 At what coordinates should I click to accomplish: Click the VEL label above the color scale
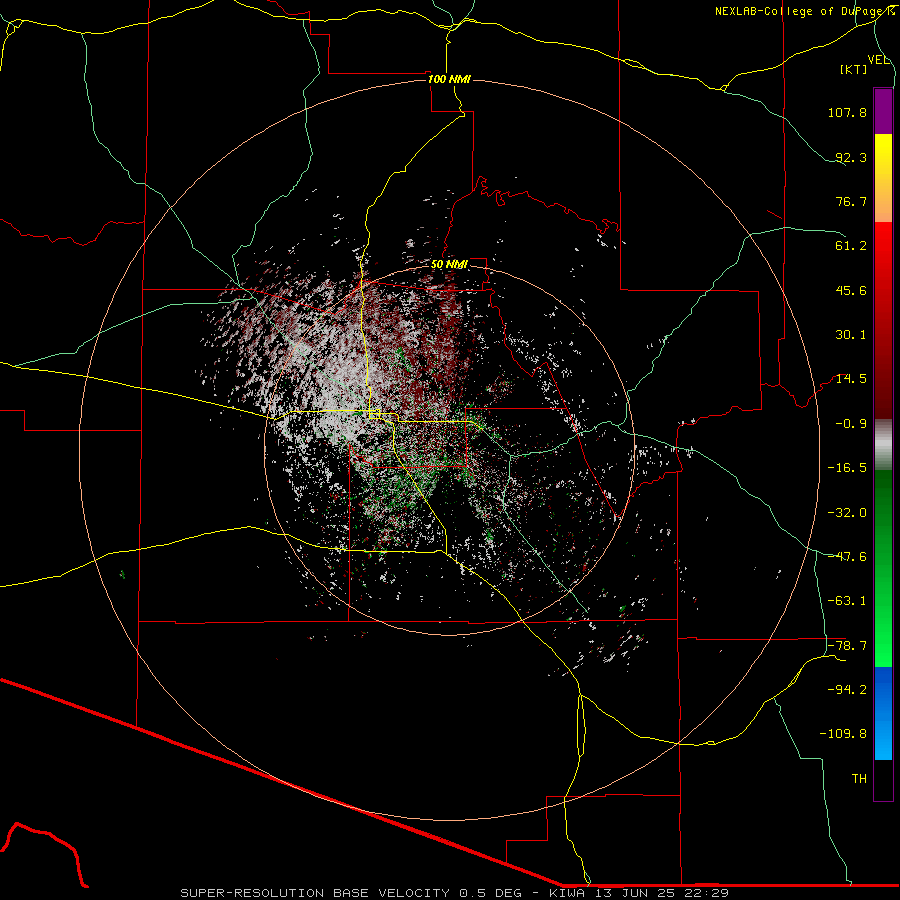pyautogui.click(x=878, y=60)
